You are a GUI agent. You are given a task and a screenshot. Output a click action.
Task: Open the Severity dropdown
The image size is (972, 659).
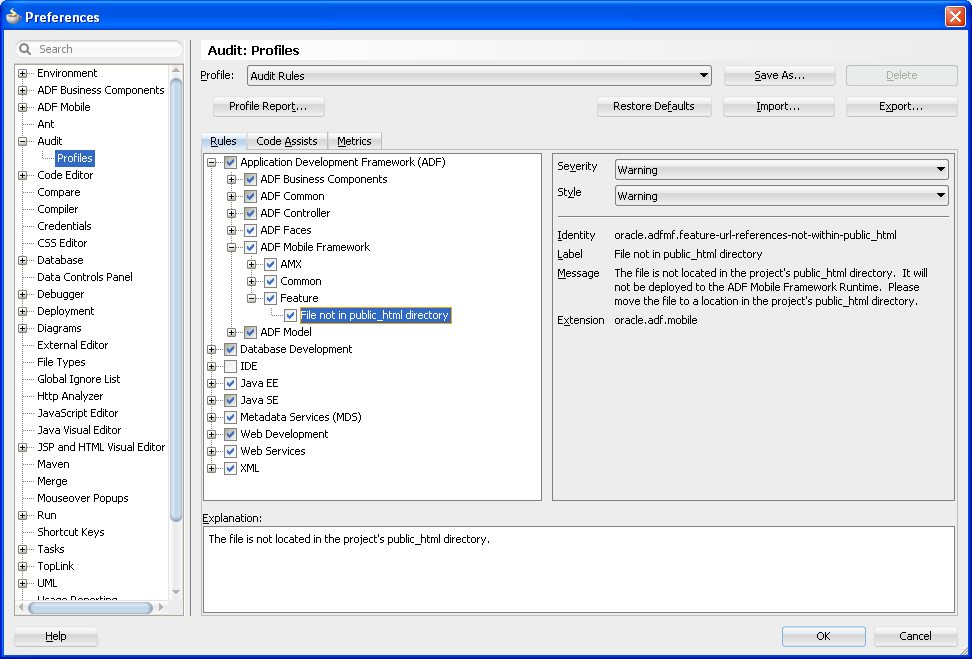coord(782,170)
